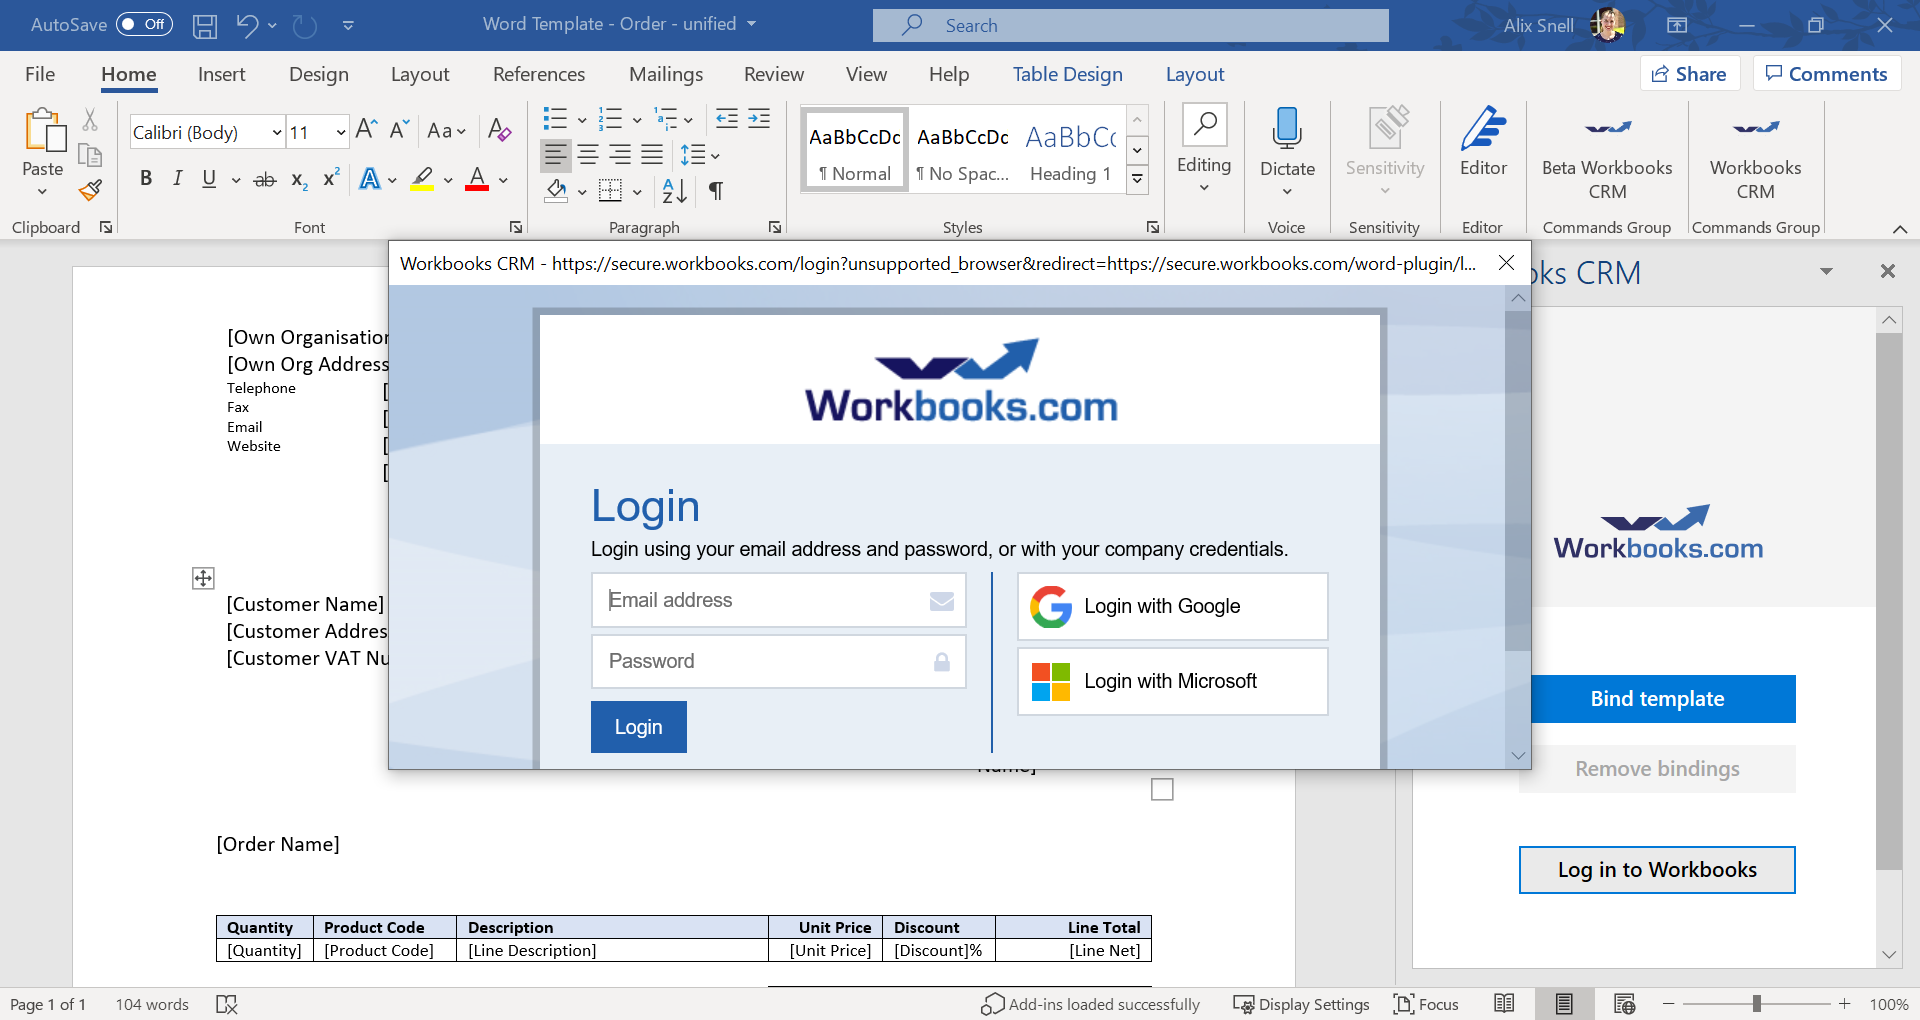Decrease paragraph indent

pos(727,119)
